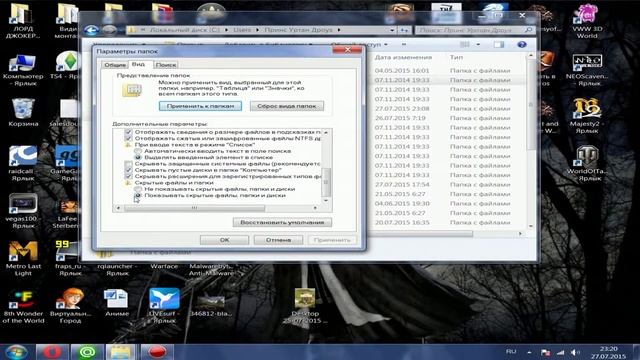Viewport: 640px width, 360px height.
Task: Expand the Explorer view options dropdown arrow
Action: 478,44
